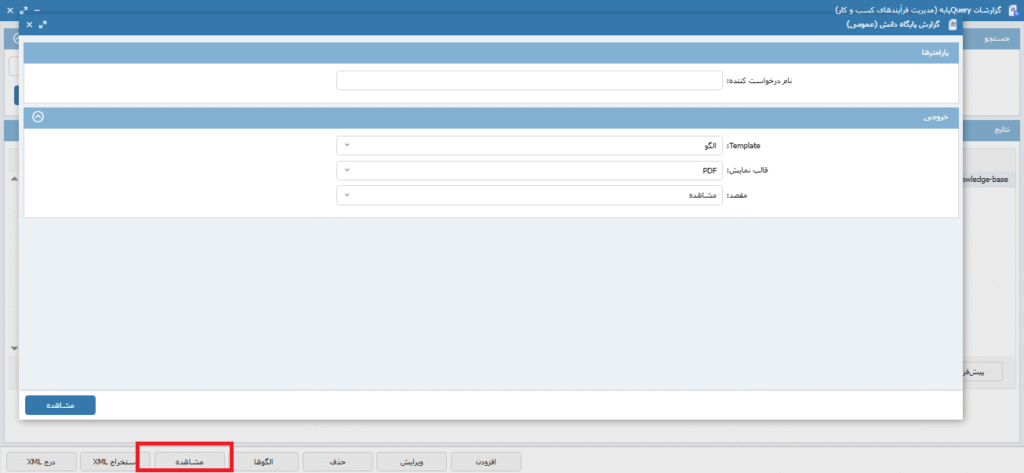The width and height of the screenshot is (1024, 473).
Task: Open الگوها from the bottom toolbar
Action: tap(264, 462)
